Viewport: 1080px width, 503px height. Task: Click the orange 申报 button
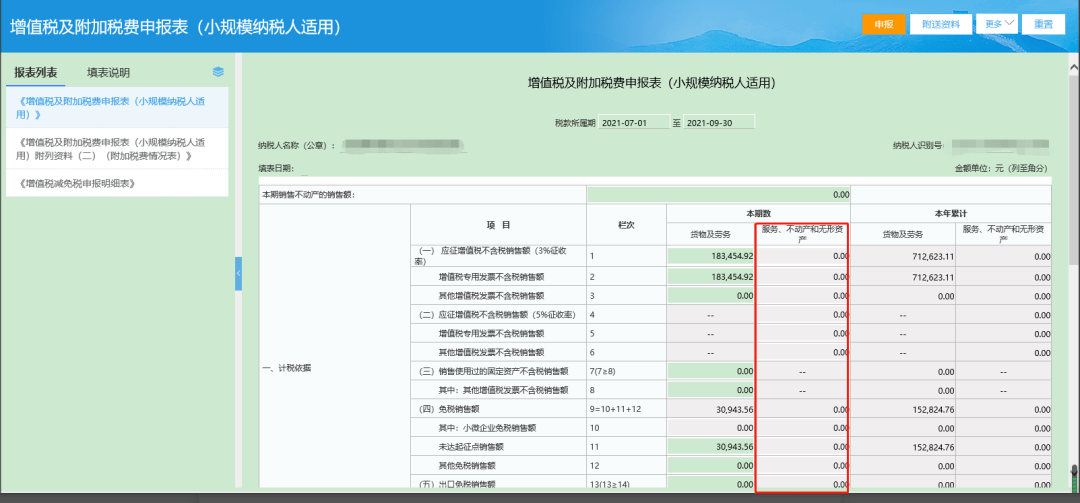(x=883, y=24)
